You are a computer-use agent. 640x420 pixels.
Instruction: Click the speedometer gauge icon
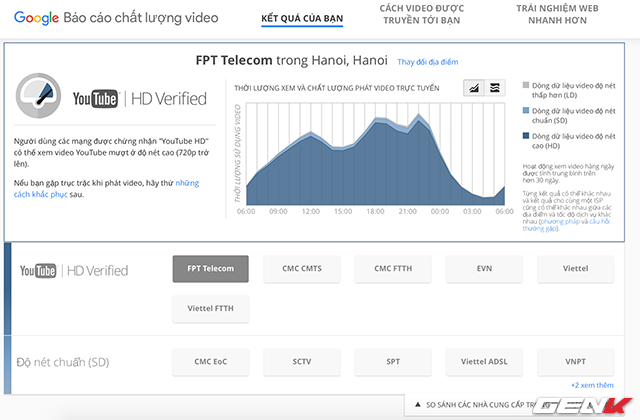pos(40,97)
